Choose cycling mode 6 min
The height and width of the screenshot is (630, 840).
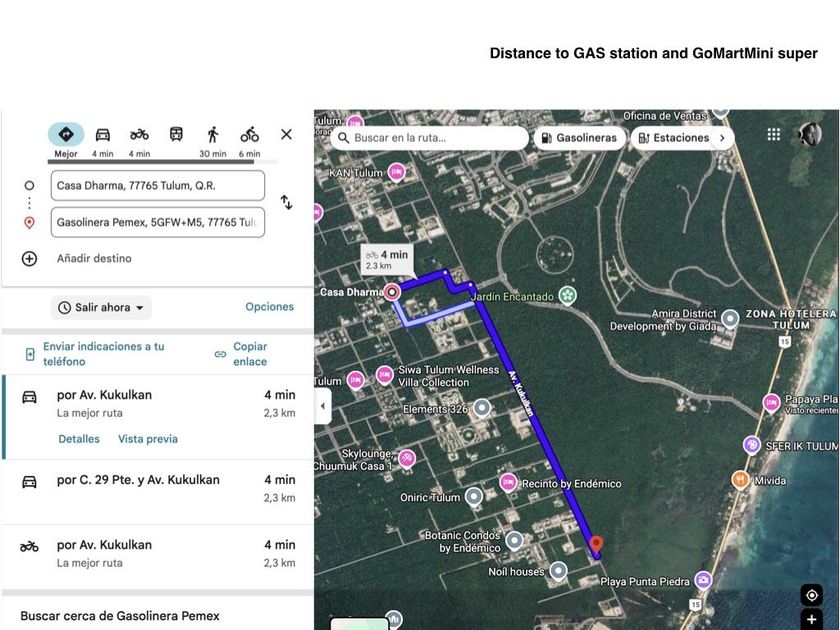pos(249,140)
